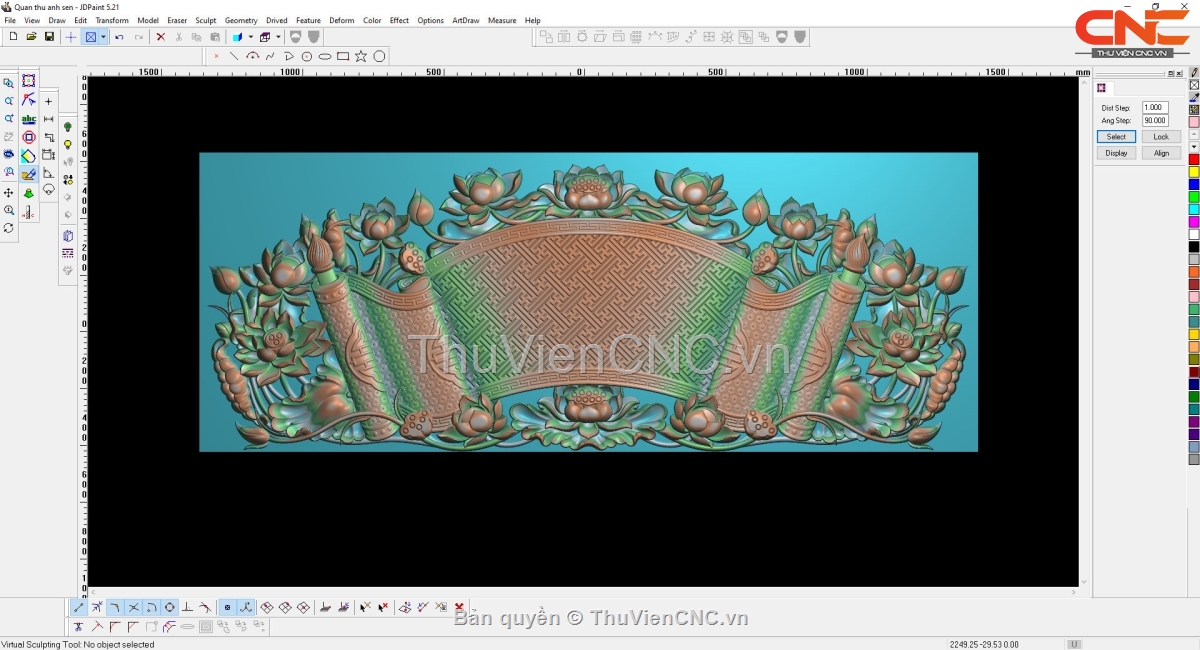Viewport: 1200px width, 650px height.
Task: Toggle the green light bulb icon
Action: point(68,128)
